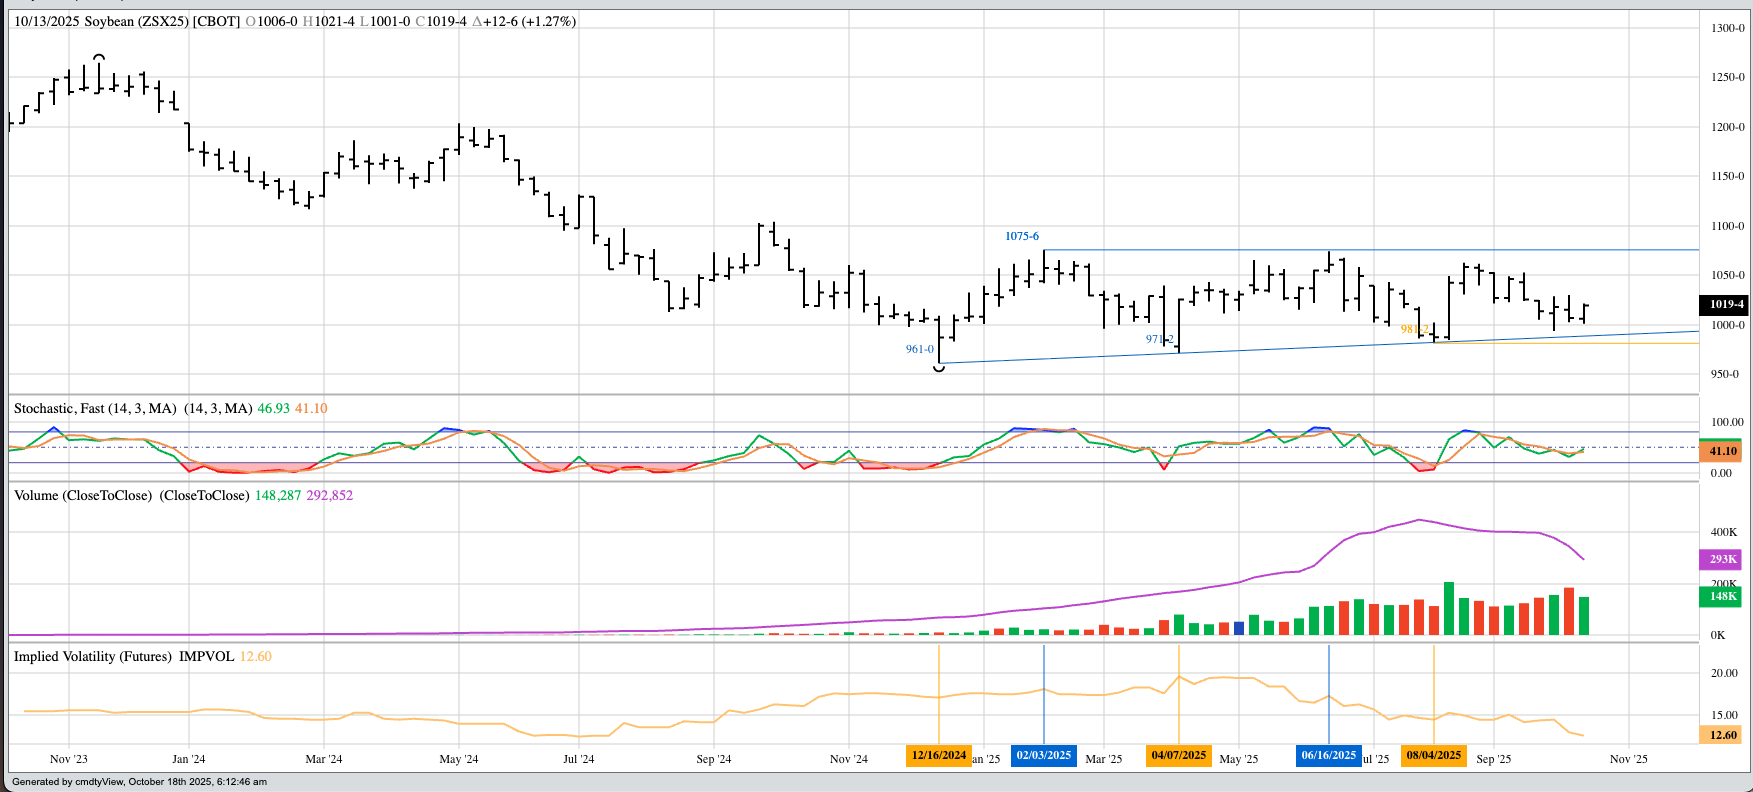
Task: Click the green 148K volume tag
Action: click(1722, 596)
